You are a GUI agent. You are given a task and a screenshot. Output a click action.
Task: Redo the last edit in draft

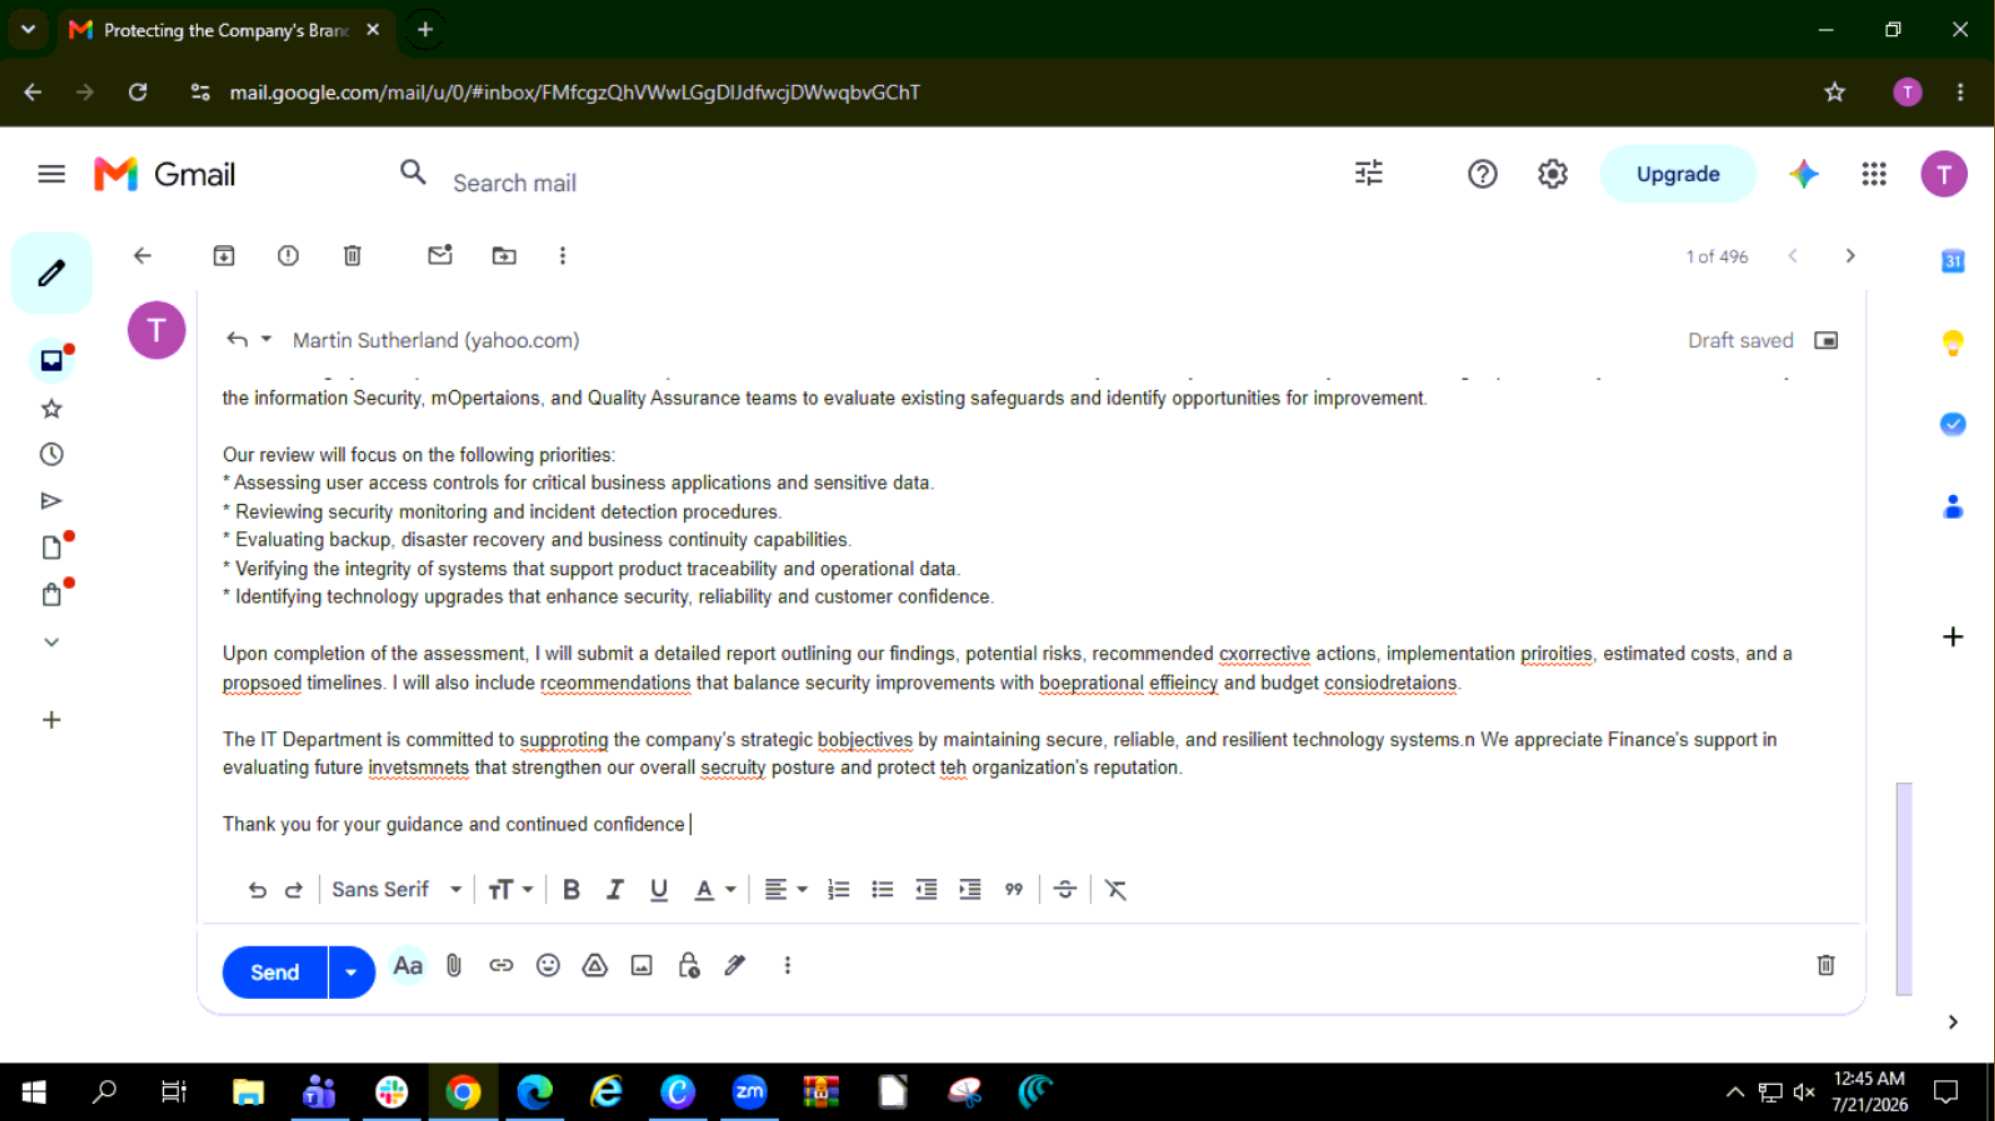coord(293,889)
